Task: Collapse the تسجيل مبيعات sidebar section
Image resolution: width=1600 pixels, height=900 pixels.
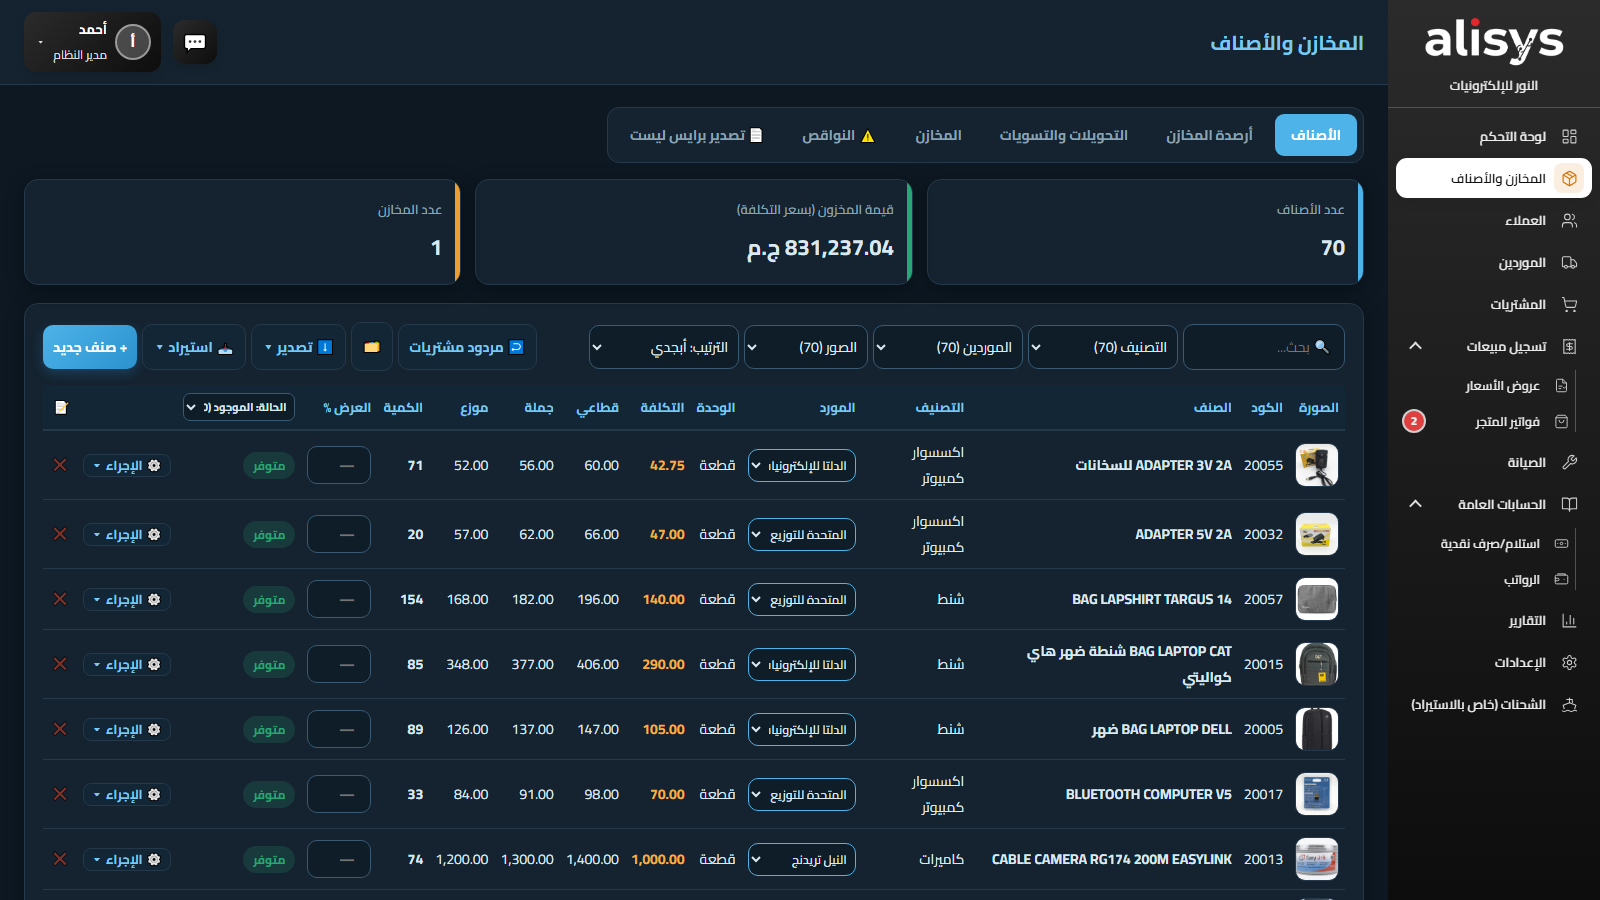Action: (1415, 346)
